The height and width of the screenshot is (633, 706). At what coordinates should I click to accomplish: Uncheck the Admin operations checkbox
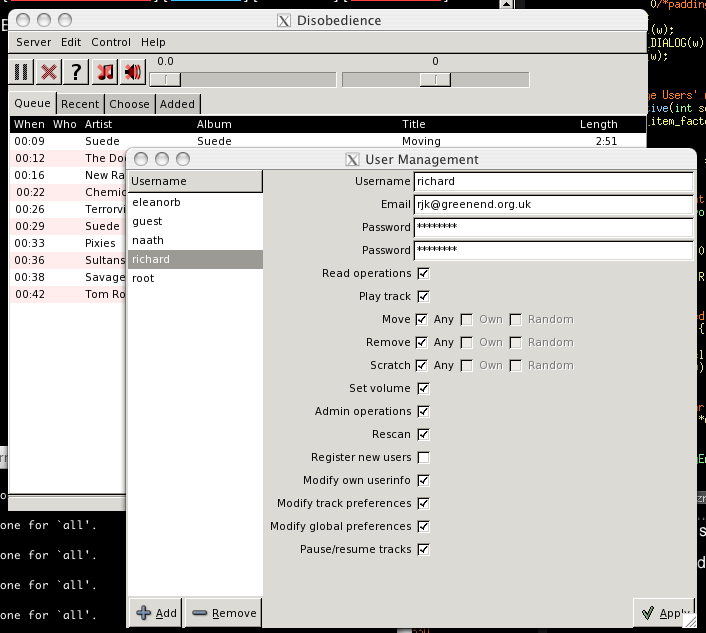pyautogui.click(x=423, y=412)
